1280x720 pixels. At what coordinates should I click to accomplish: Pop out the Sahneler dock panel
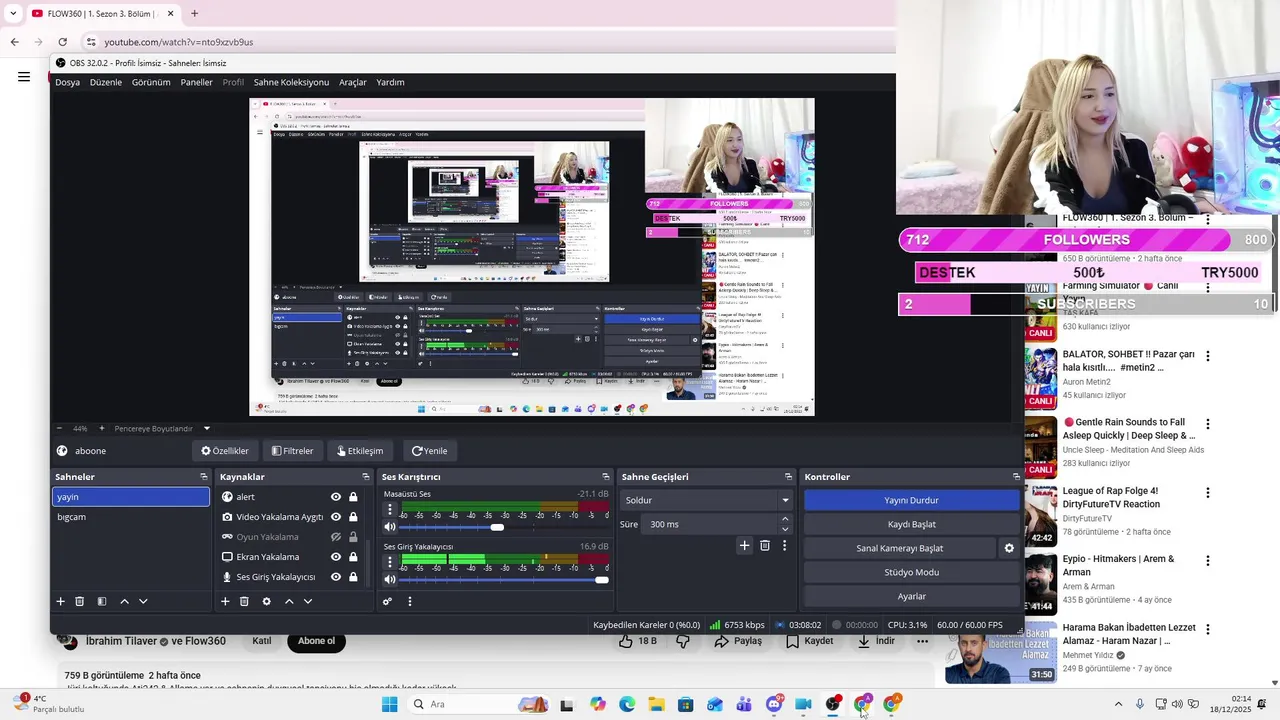(204, 477)
